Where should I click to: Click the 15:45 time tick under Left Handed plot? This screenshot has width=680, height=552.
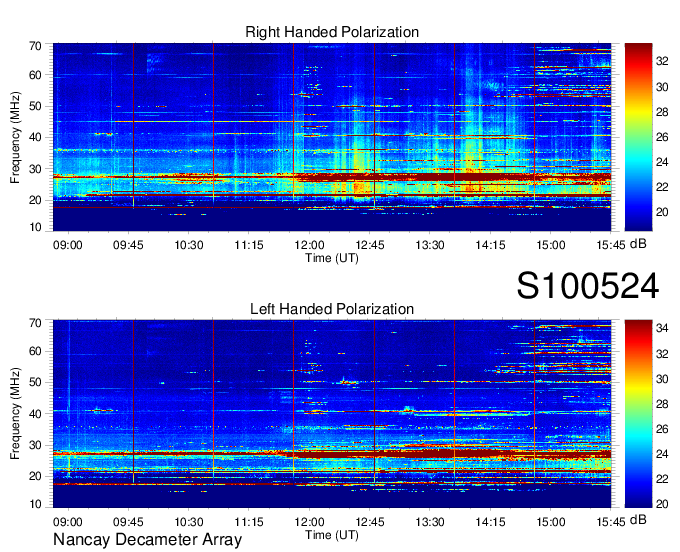[x=611, y=522]
